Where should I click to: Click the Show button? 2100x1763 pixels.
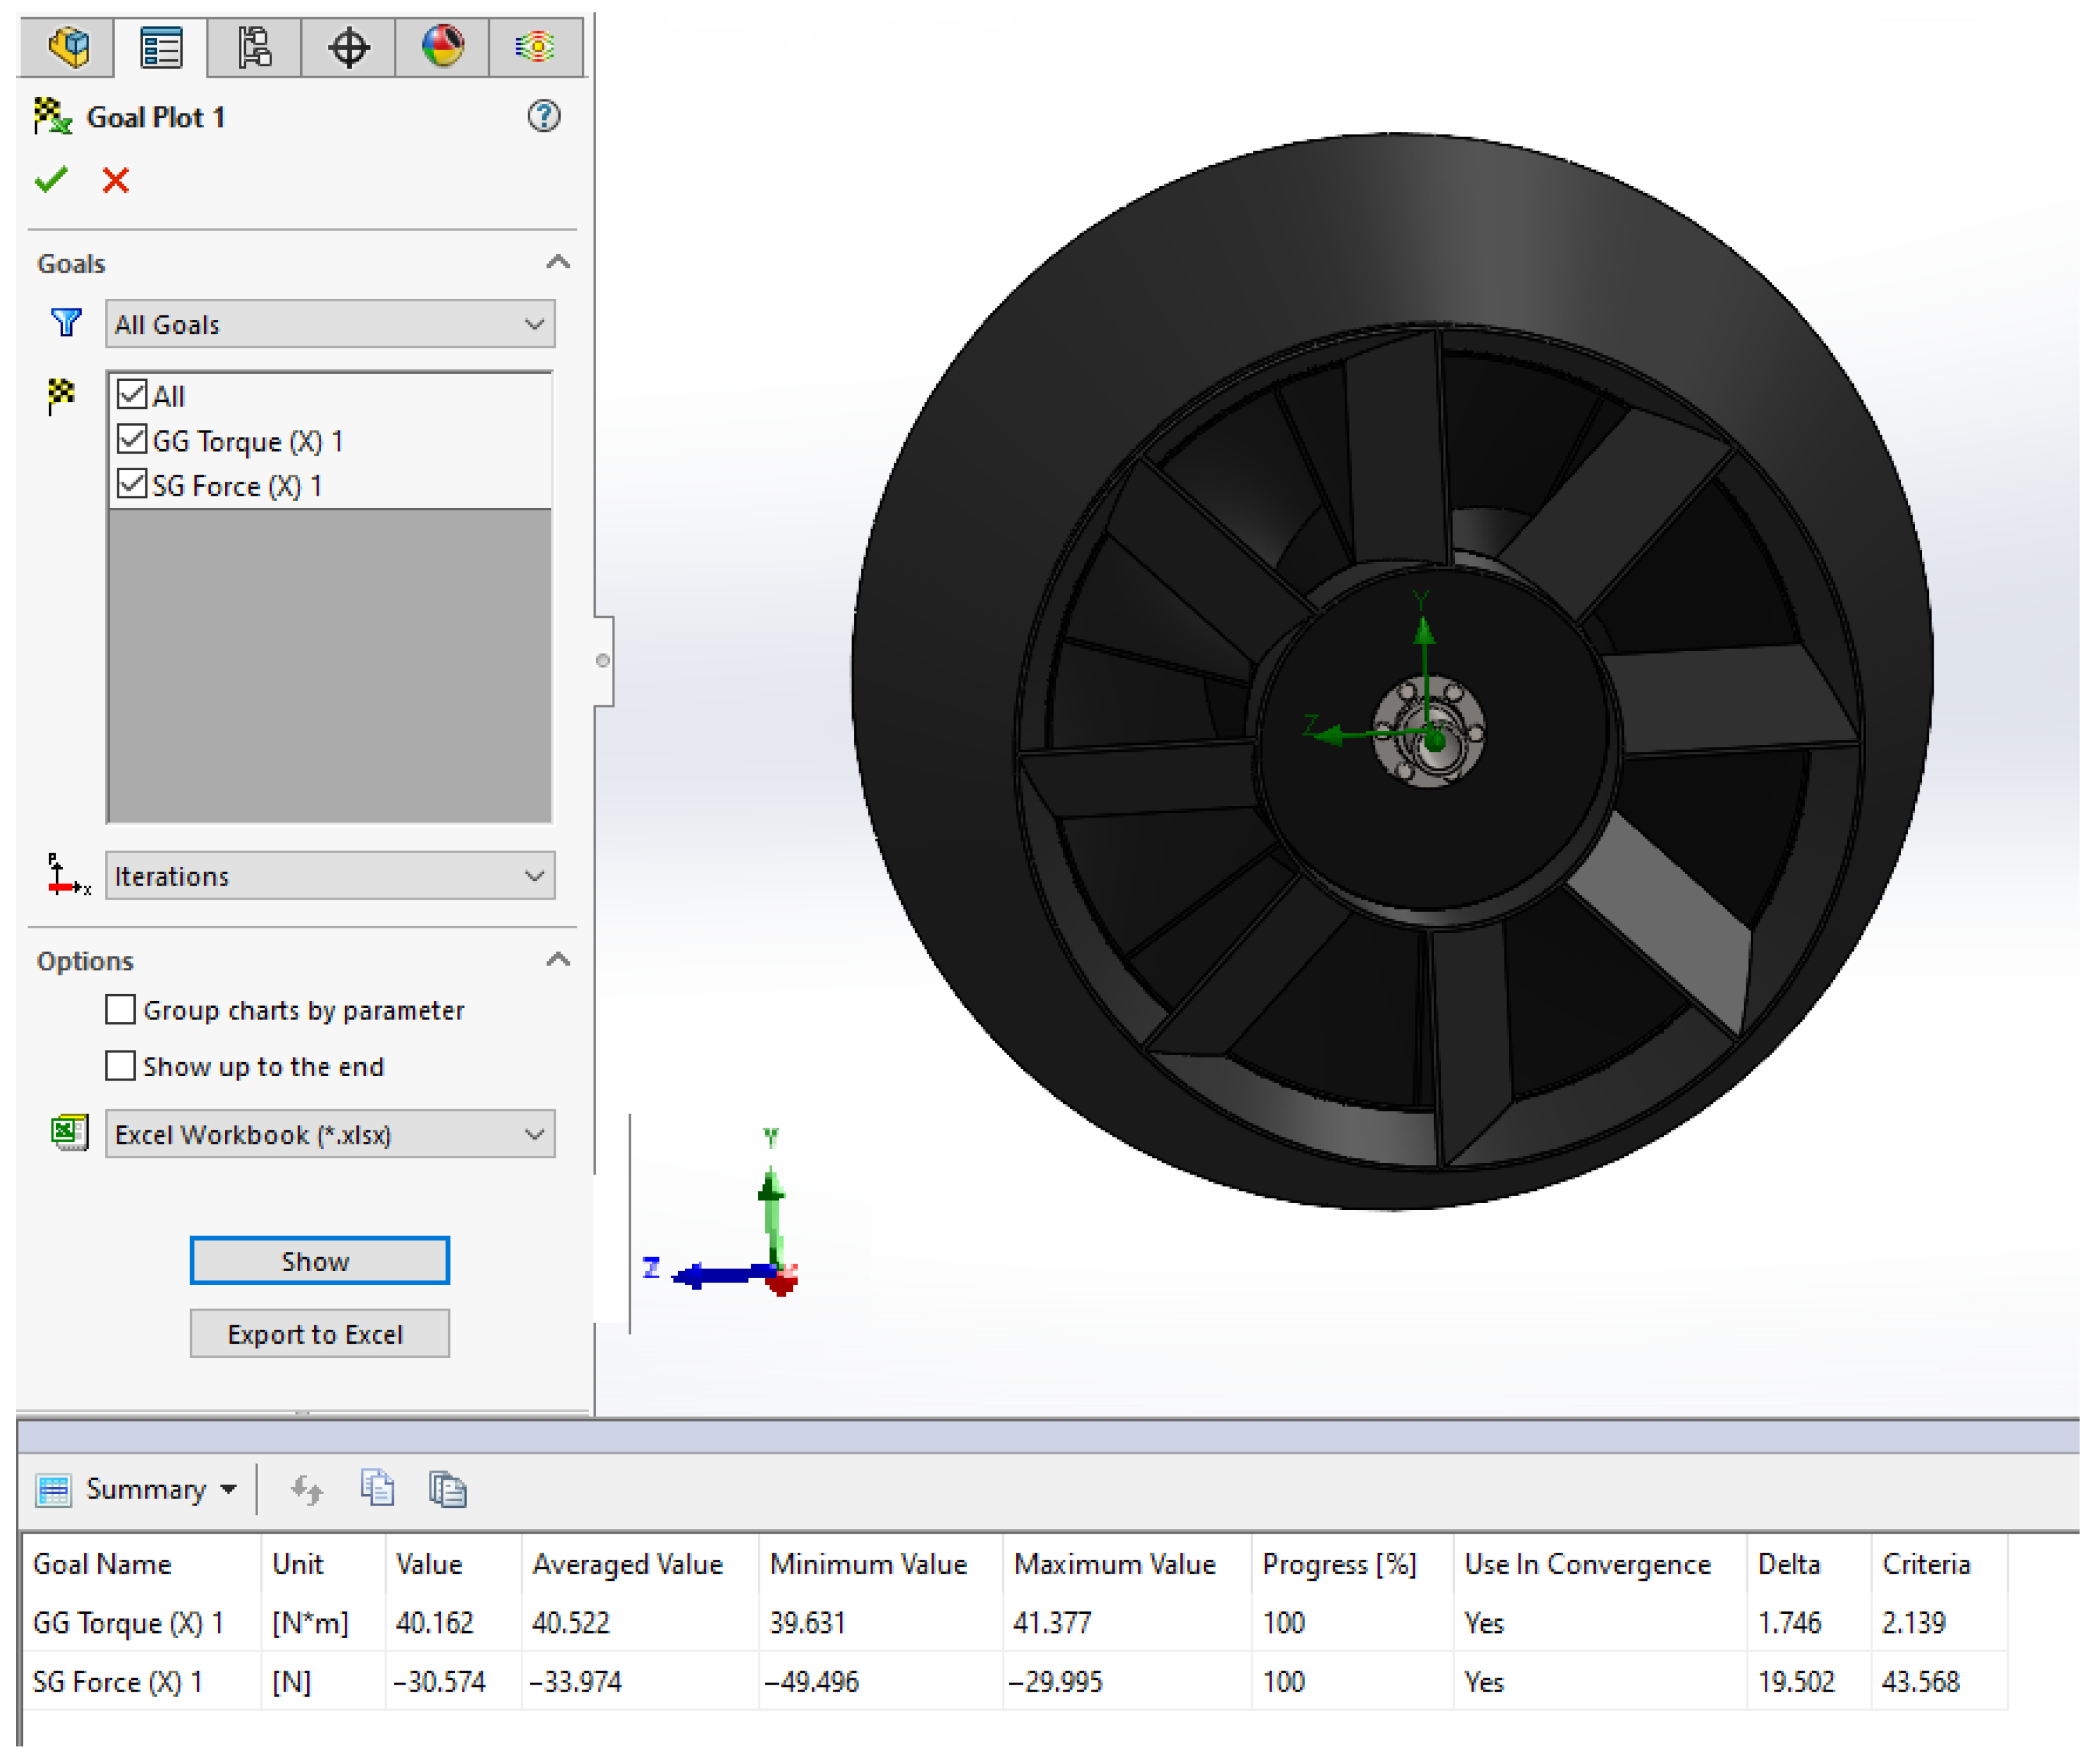point(320,1262)
